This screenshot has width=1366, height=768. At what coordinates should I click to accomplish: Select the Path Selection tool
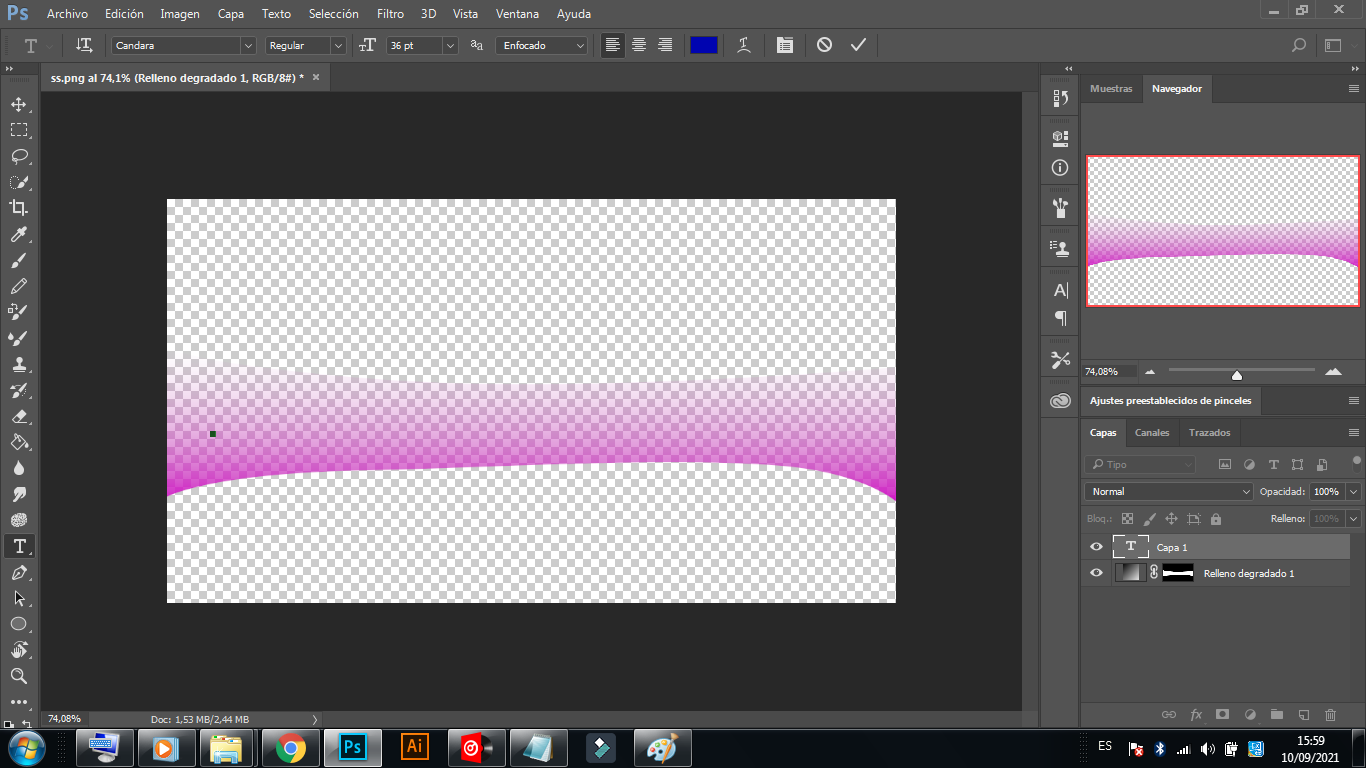click(19, 598)
